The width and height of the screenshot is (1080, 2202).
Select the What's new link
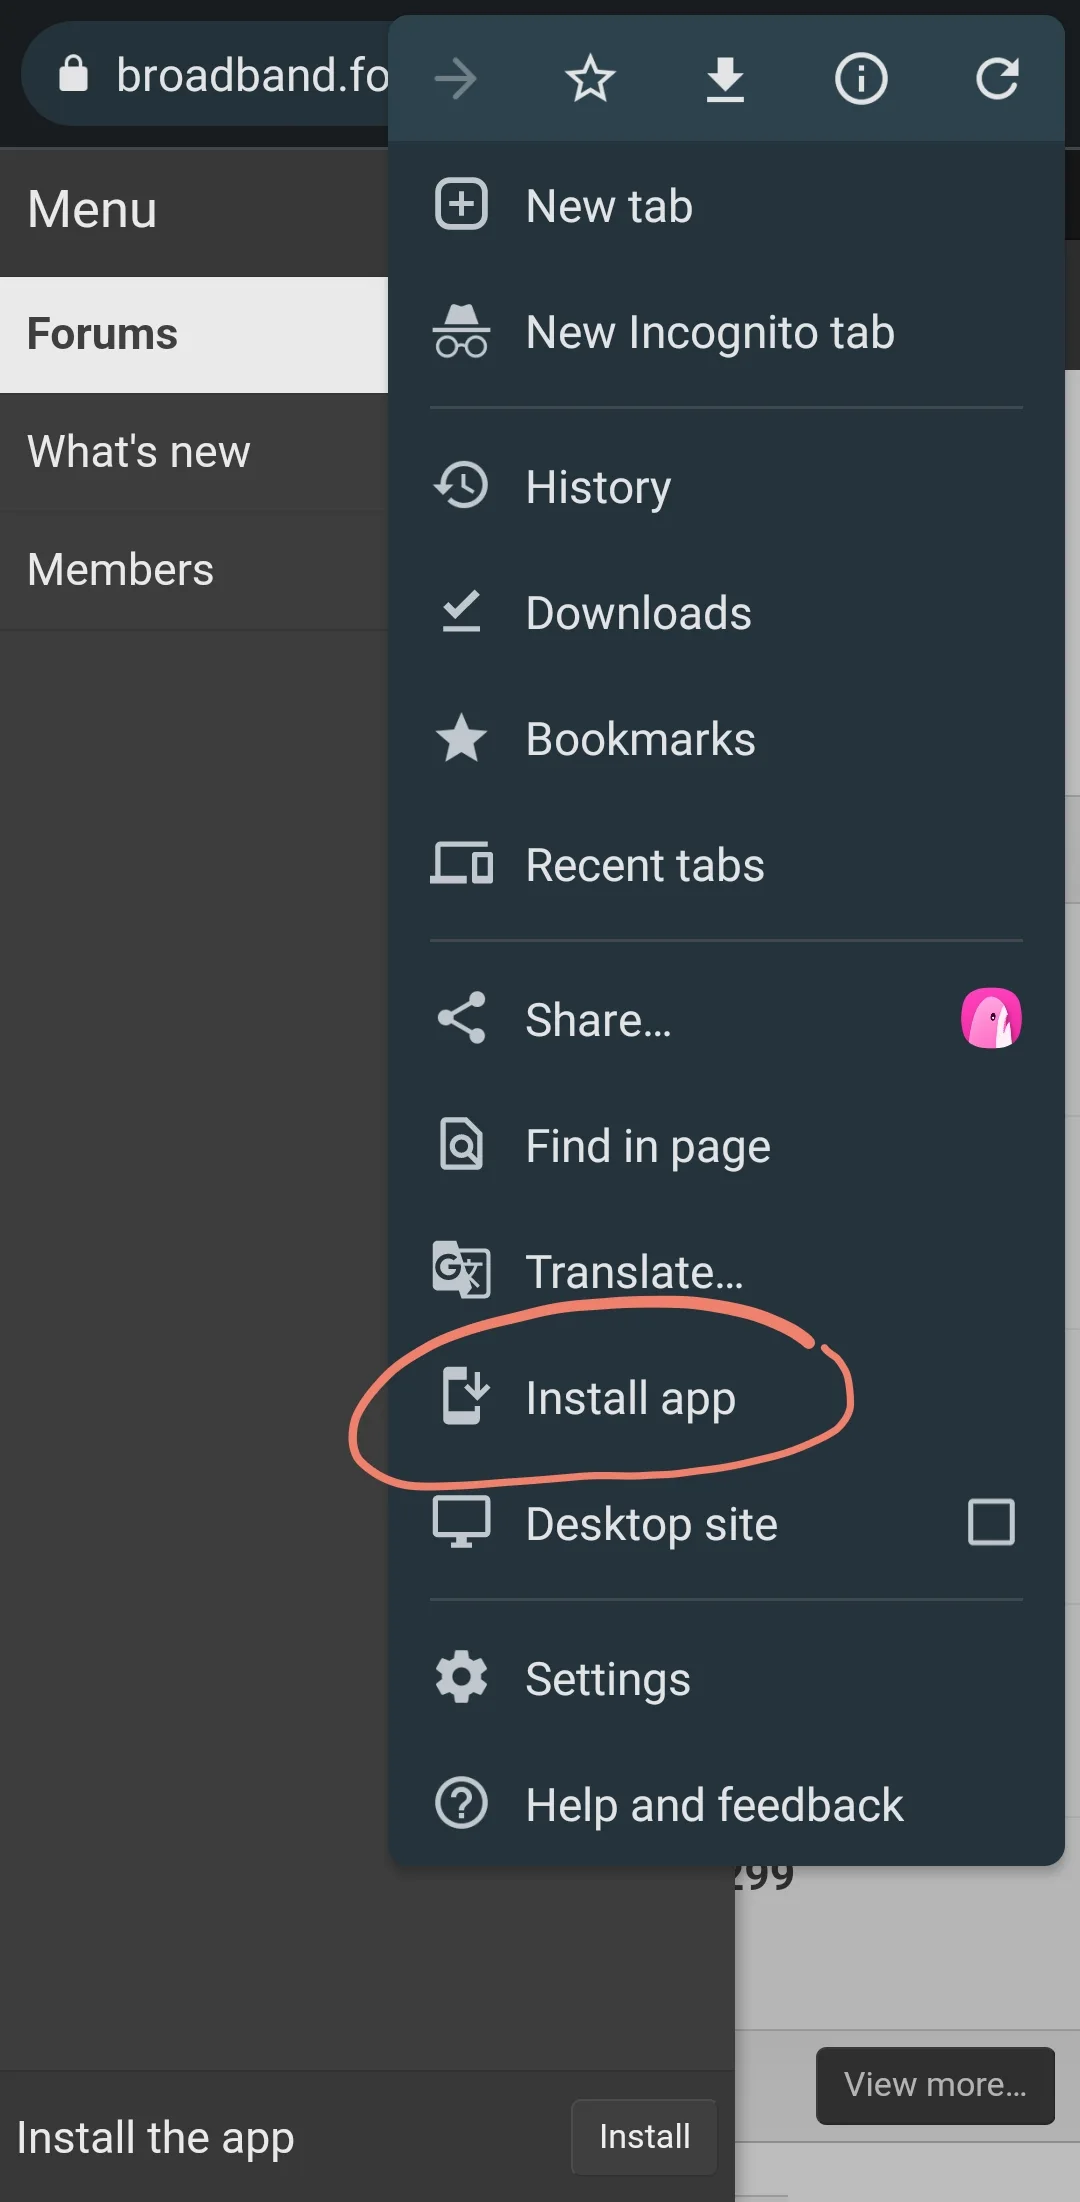(138, 452)
